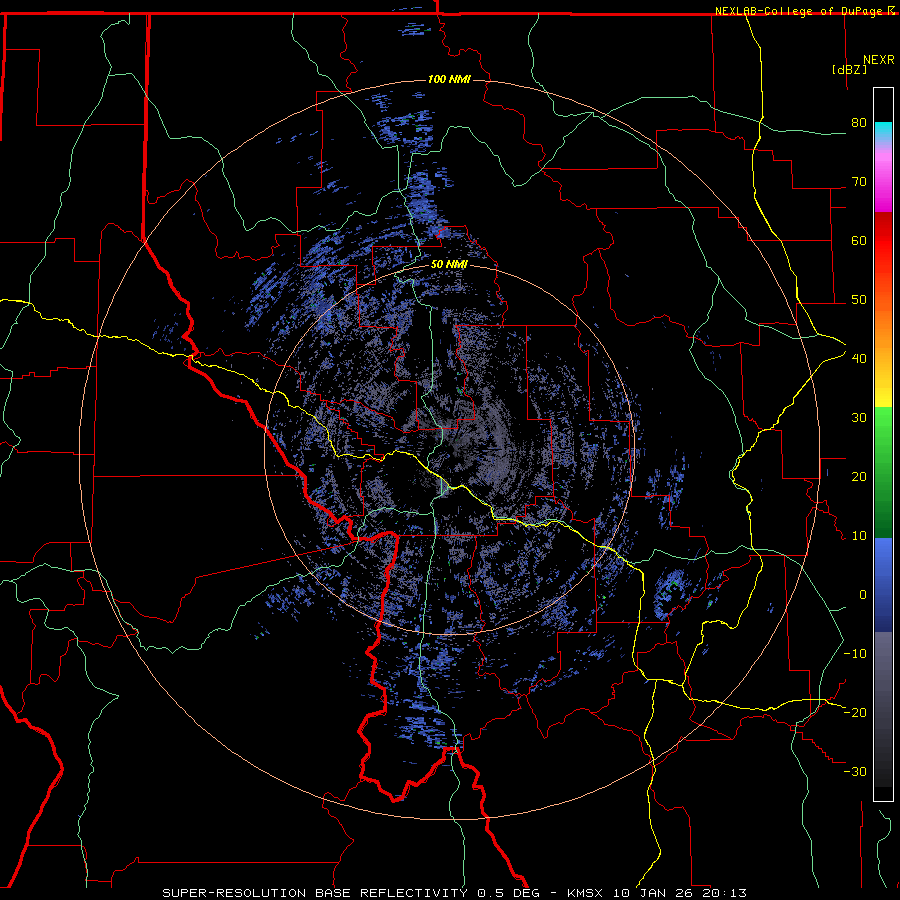Click the KMSX station identifier in caption
Screen dimensions: 900x900
[x=585, y=893]
